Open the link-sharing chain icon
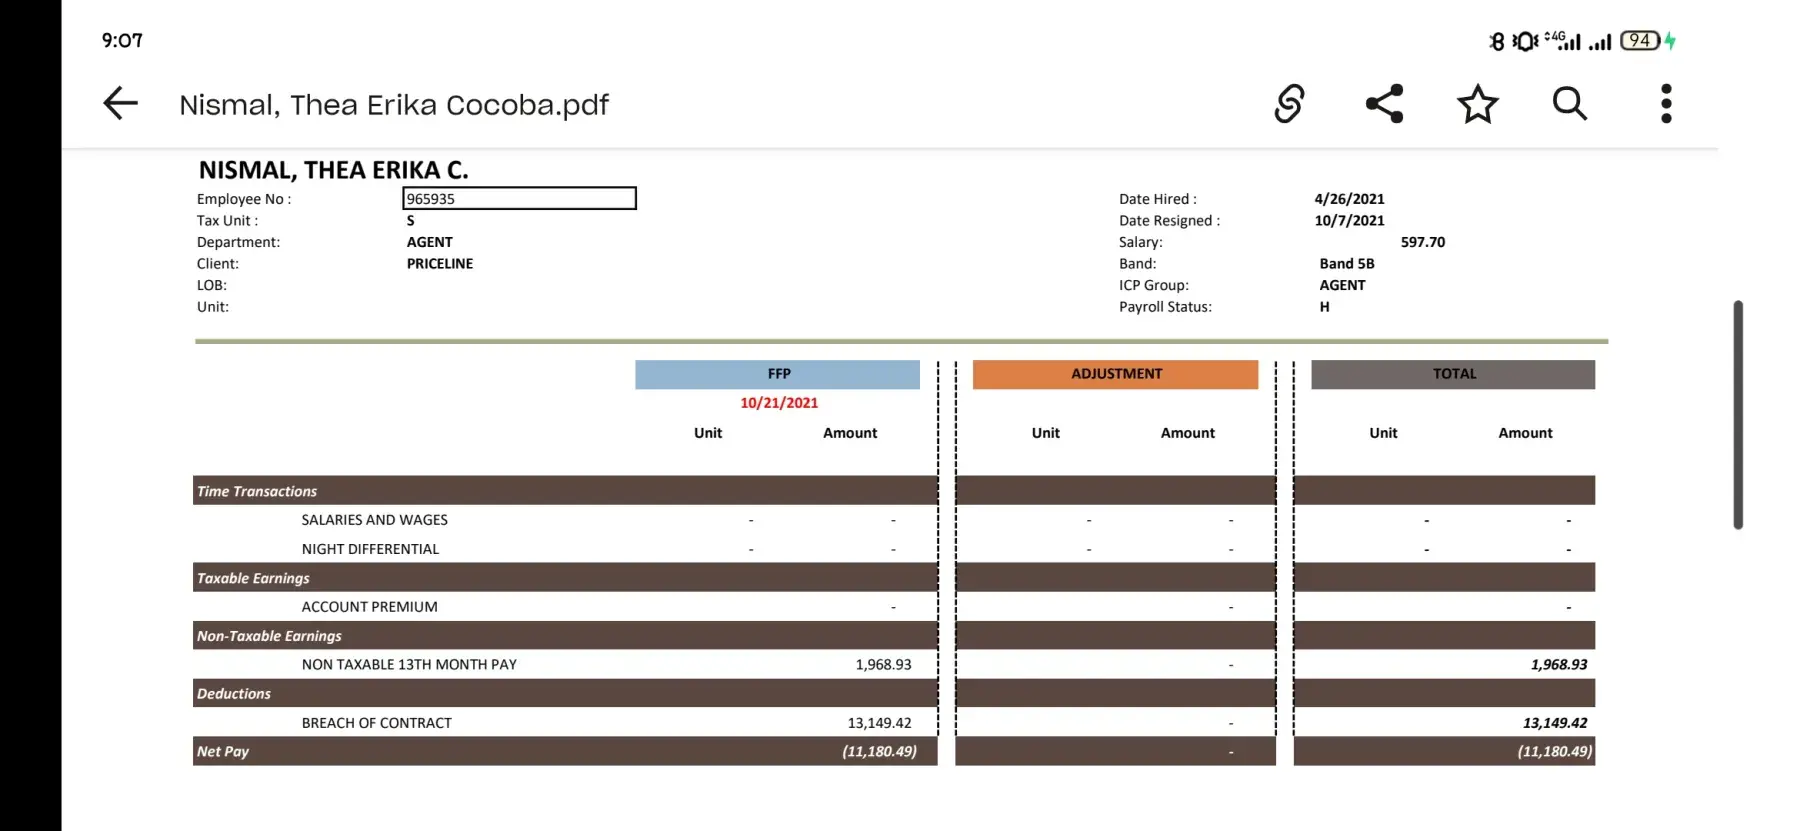The width and height of the screenshot is (1800, 831). [x=1289, y=103]
